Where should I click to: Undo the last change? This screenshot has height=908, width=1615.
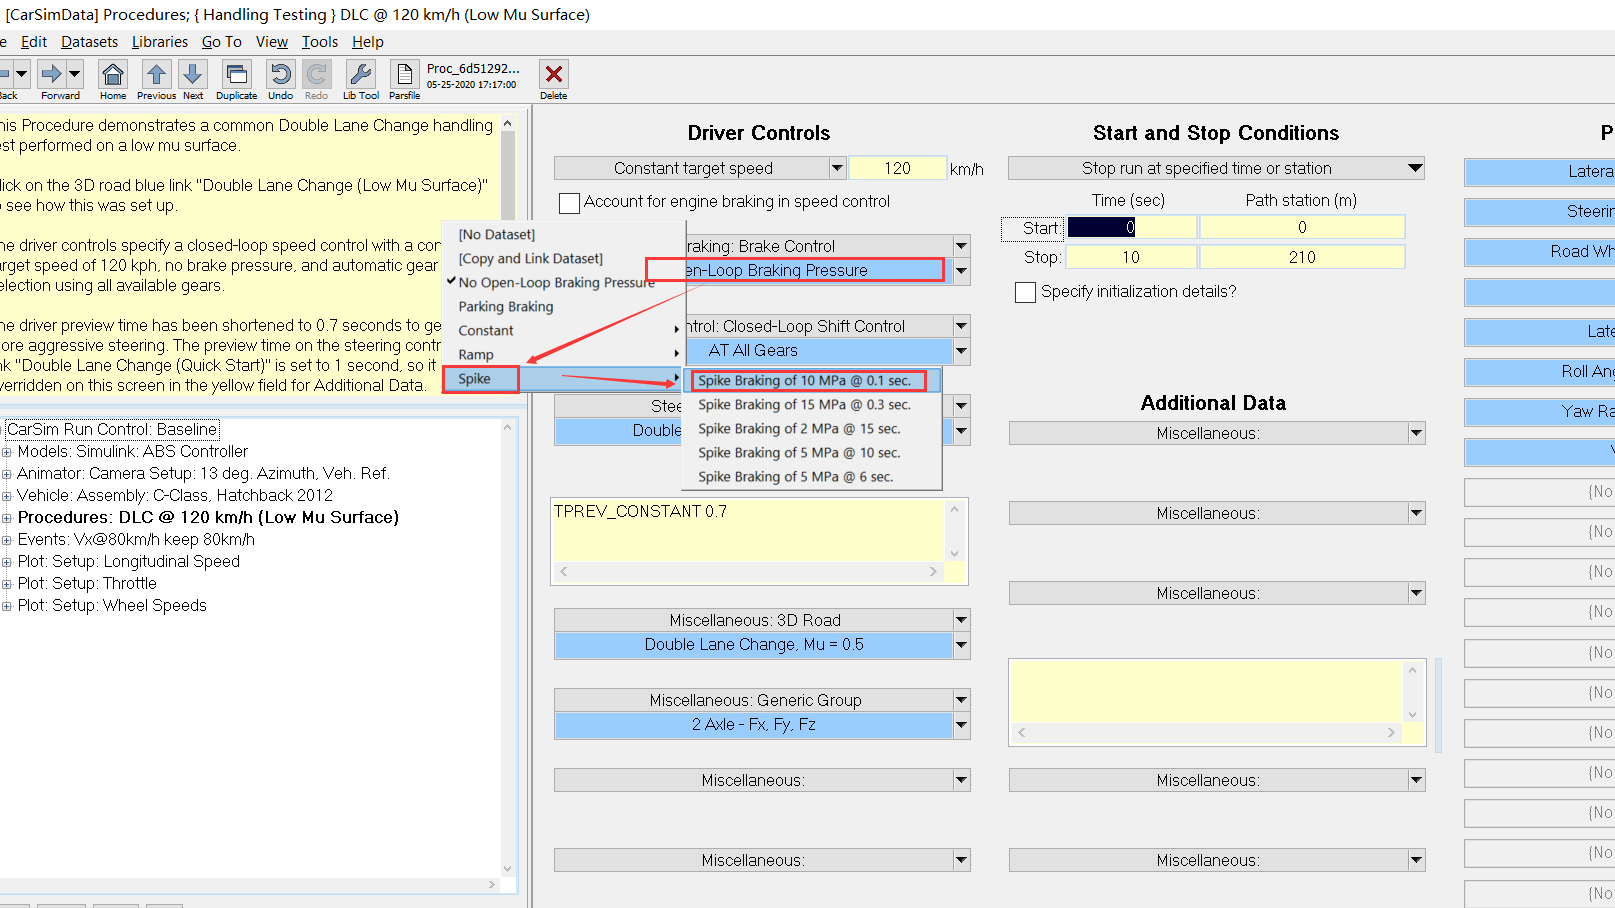point(281,75)
